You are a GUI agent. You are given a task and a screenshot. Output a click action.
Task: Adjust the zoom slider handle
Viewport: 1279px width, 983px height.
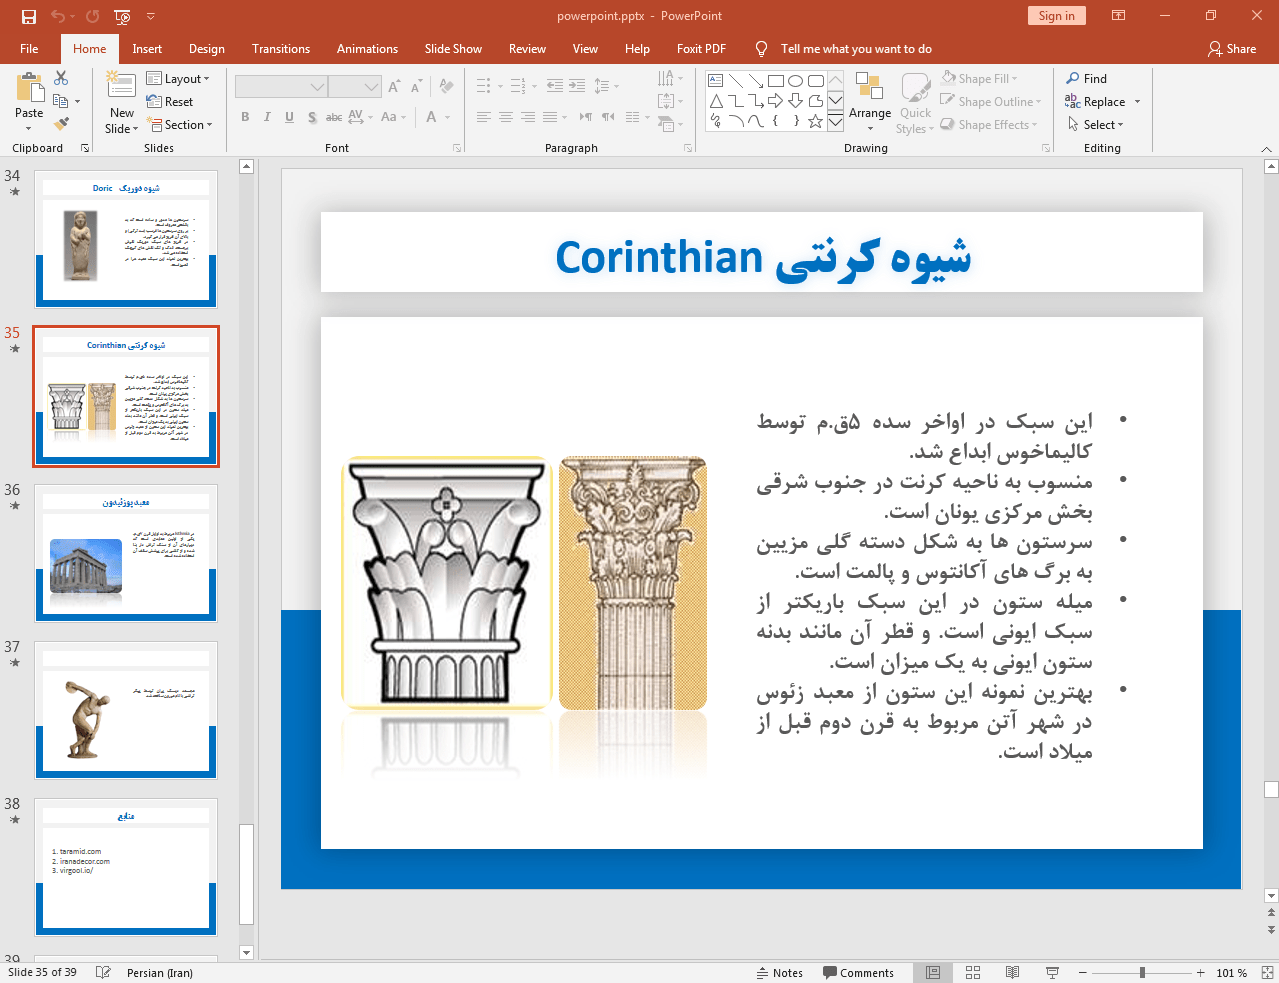point(1142,973)
